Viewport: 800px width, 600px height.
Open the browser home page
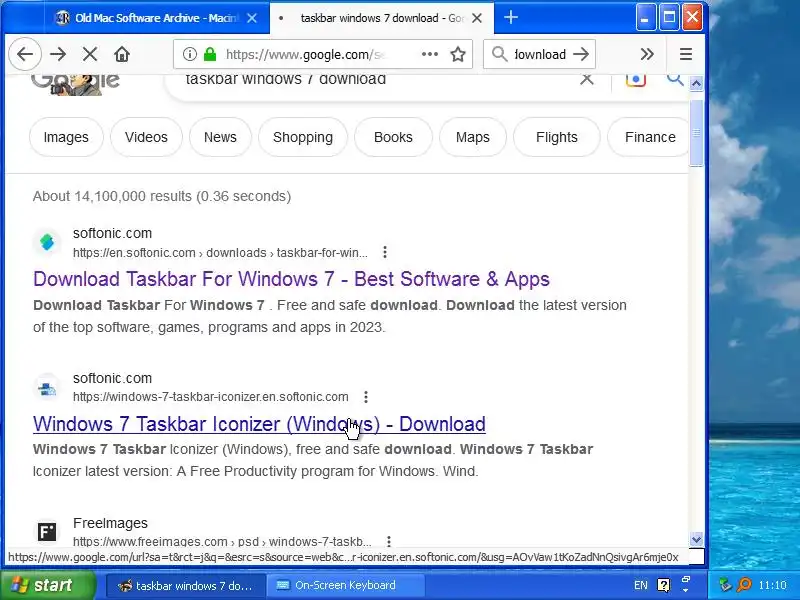(122, 54)
